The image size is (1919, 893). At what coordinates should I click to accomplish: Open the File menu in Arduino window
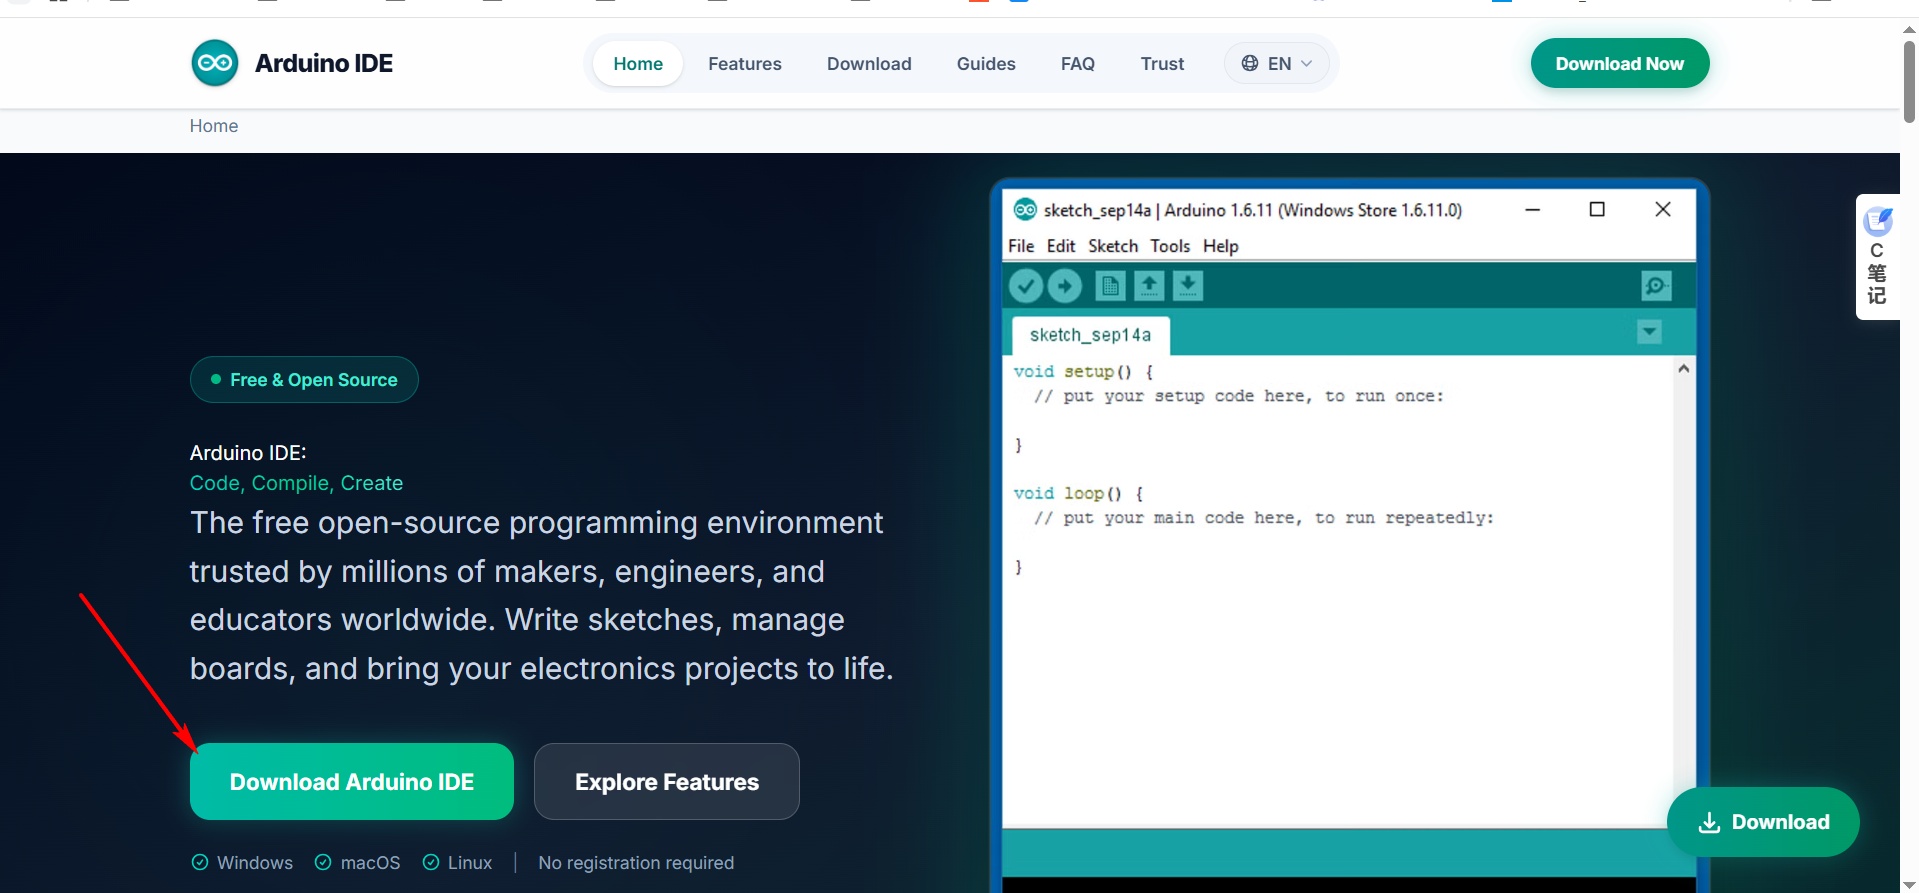(x=1021, y=246)
